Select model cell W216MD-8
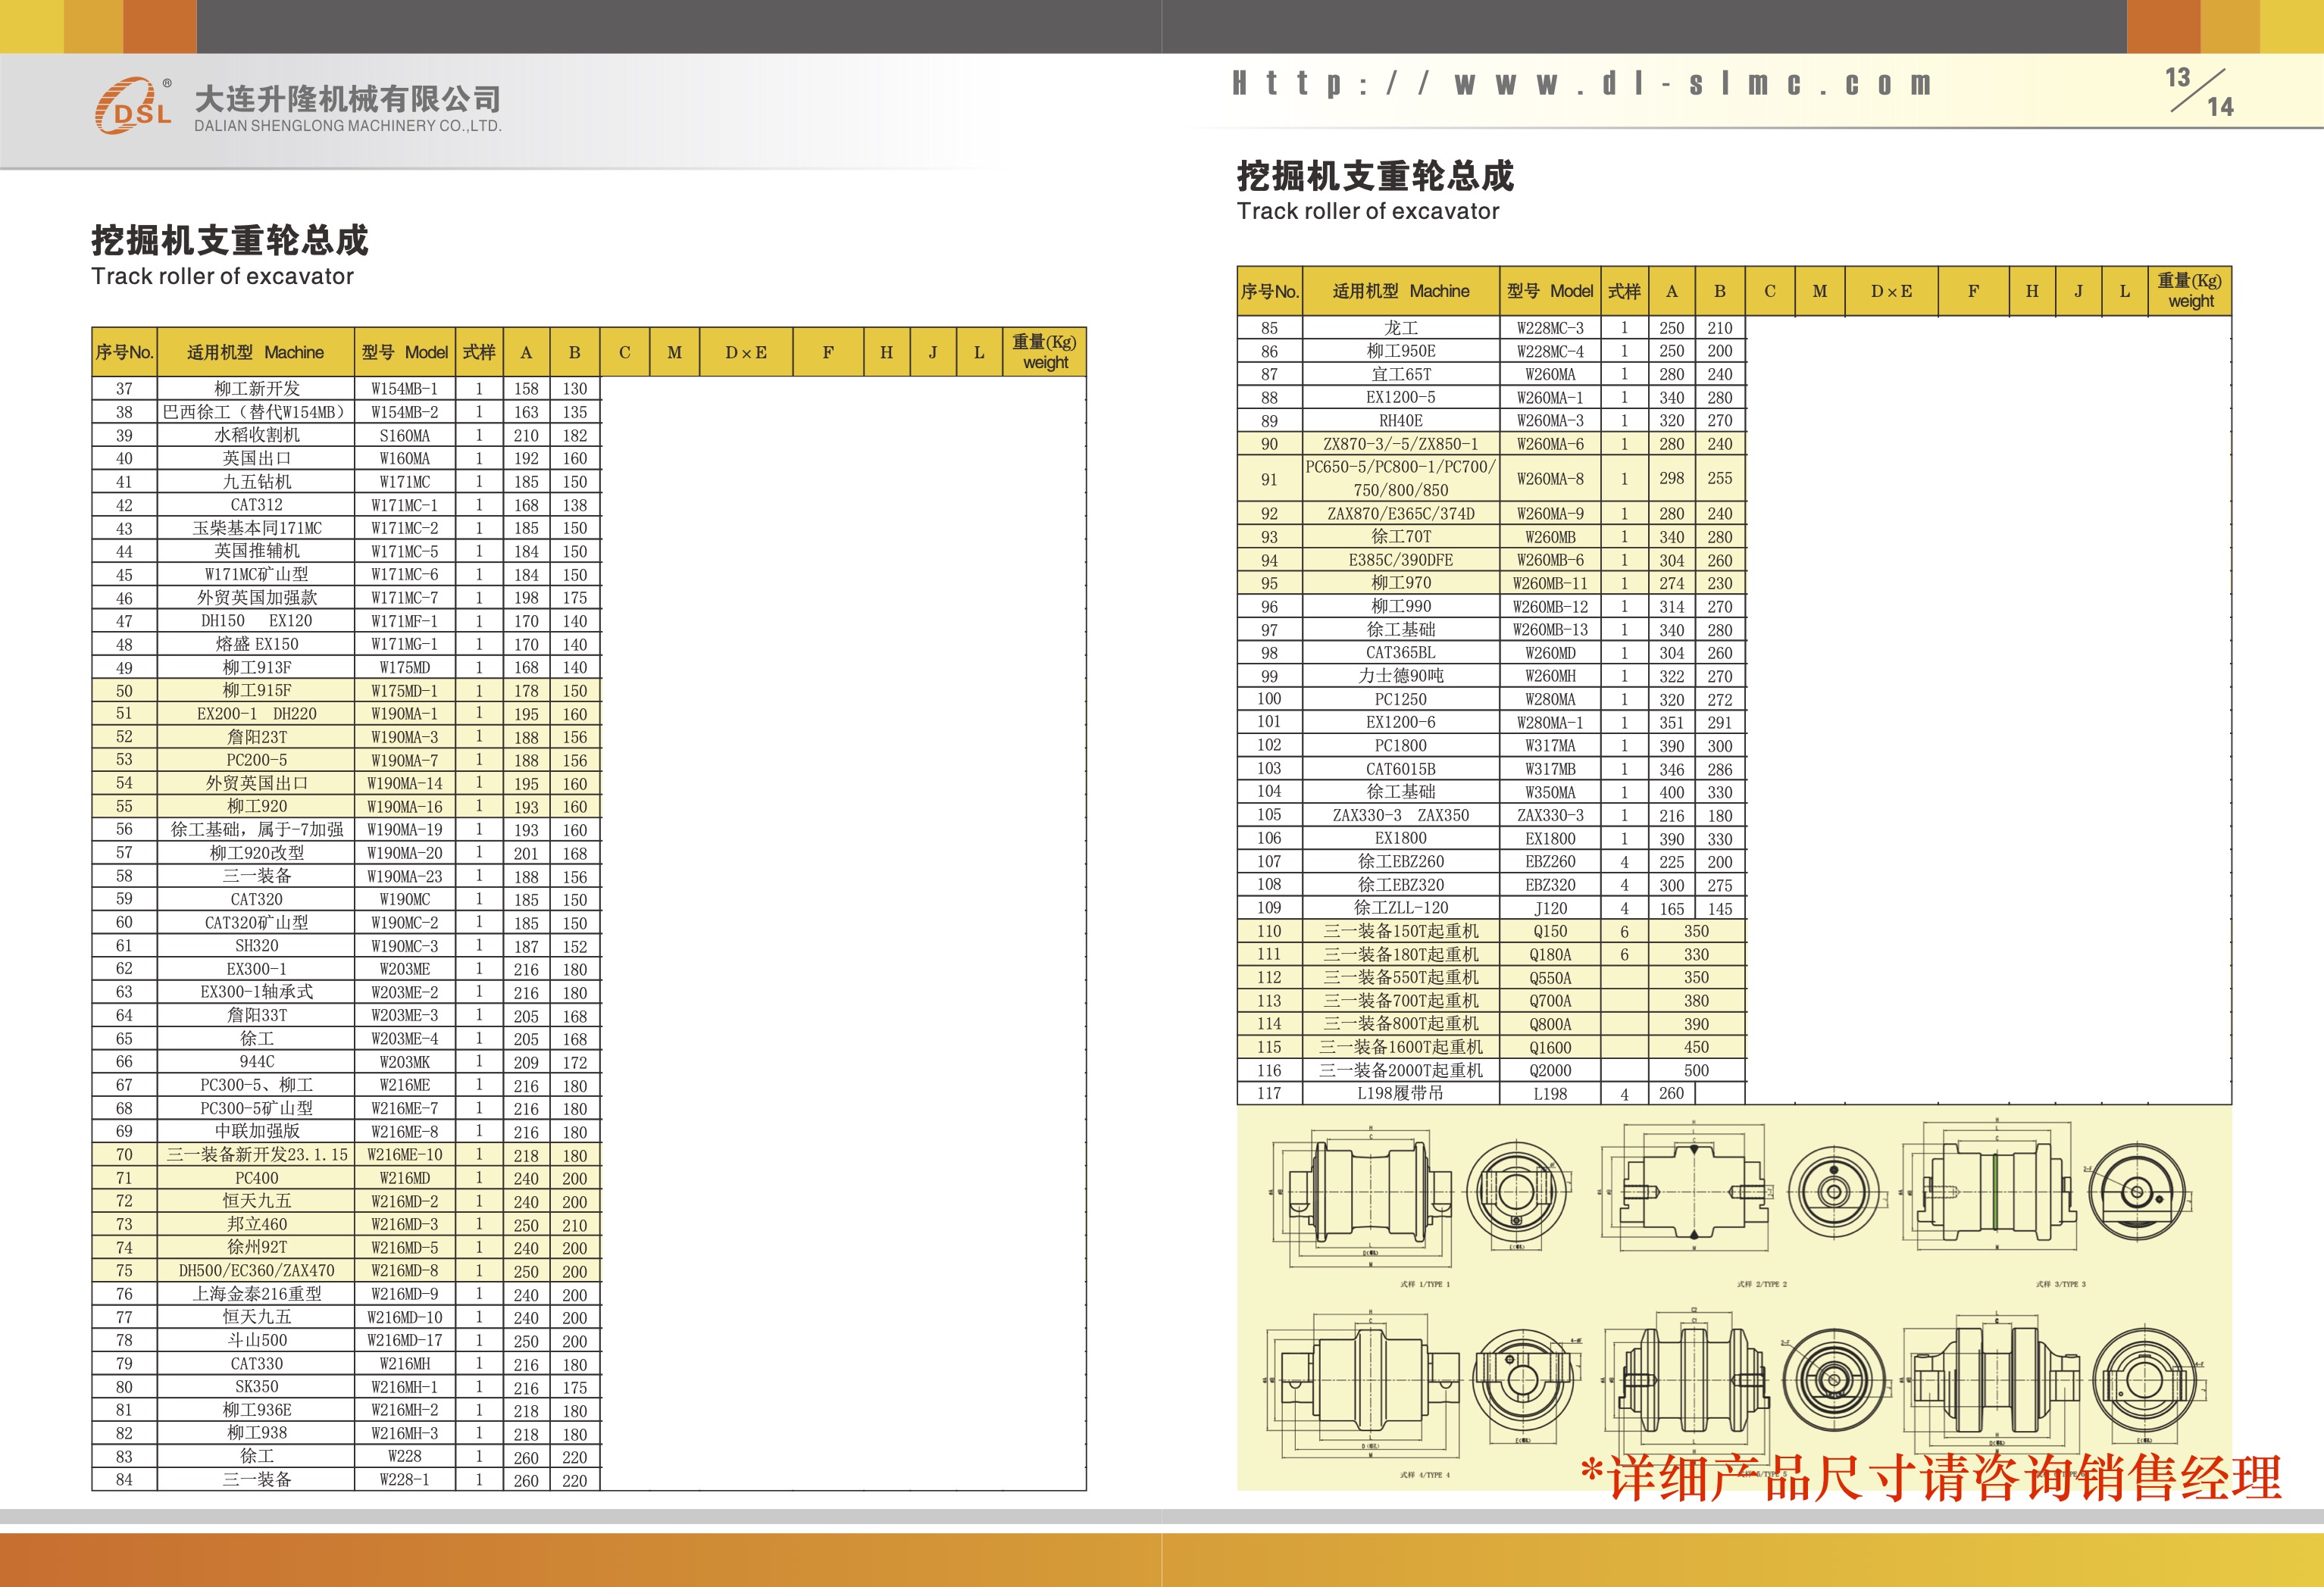The height and width of the screenshot is (1587, 2324). click(405, 1270)
